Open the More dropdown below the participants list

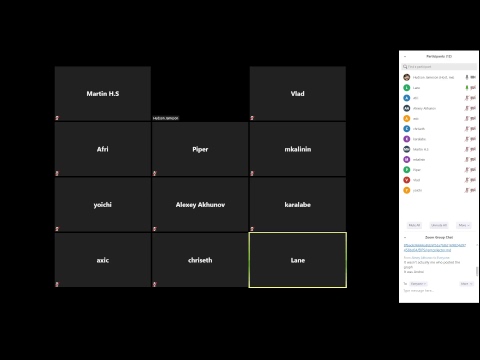464,225
